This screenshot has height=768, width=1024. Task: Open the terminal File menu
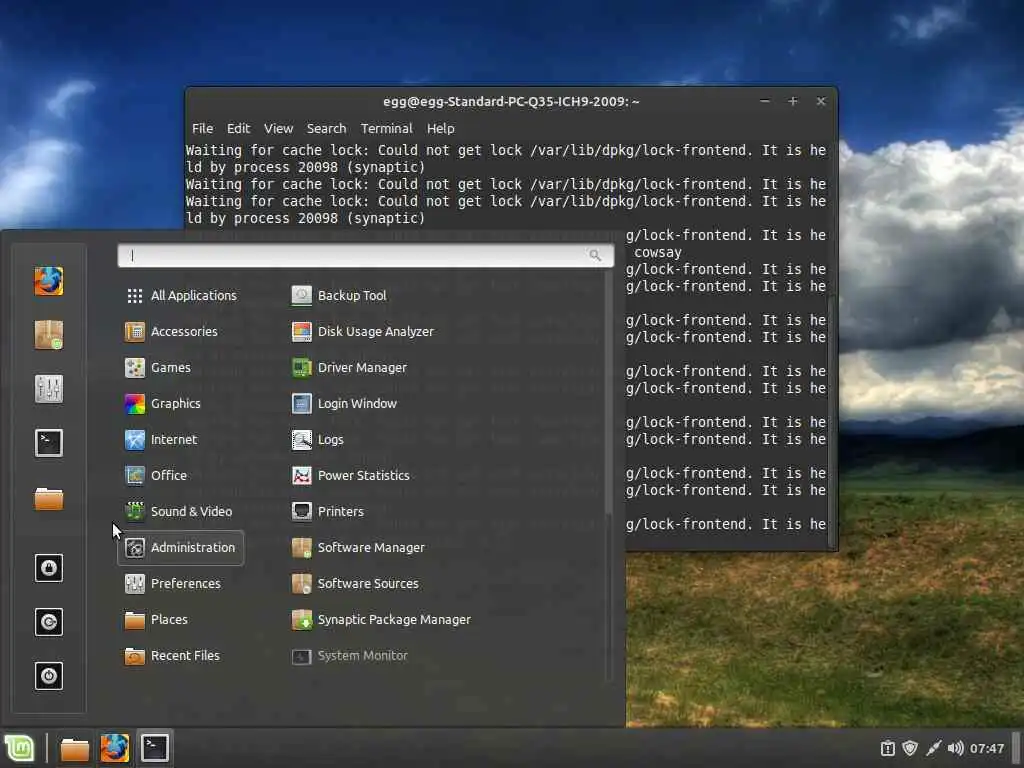point(202,129)
